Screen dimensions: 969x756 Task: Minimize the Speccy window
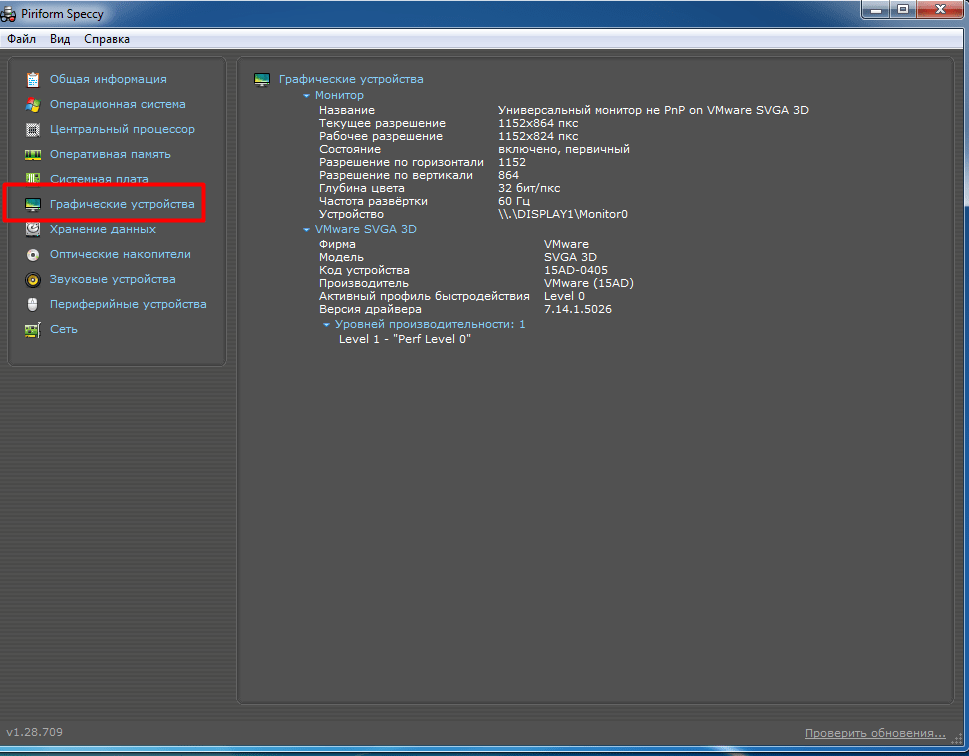[876, 10]
